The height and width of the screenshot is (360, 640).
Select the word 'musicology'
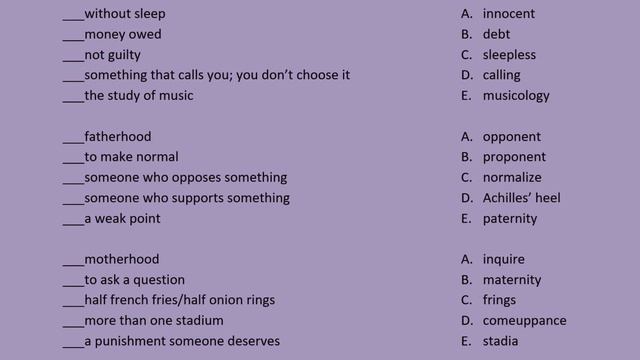click(516, 96)
